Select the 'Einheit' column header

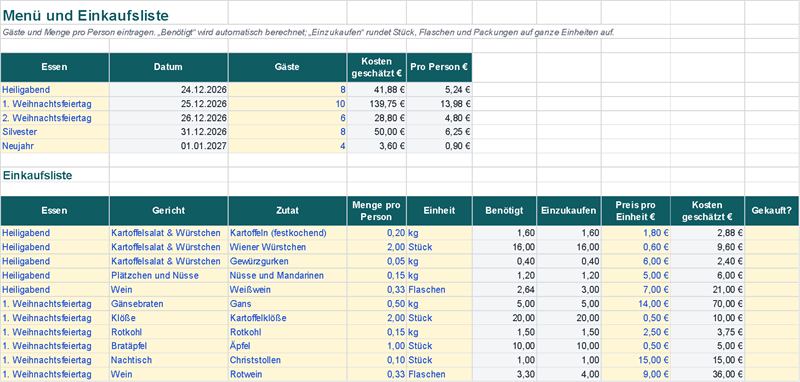pyautogui.click(x=439, y=211)
